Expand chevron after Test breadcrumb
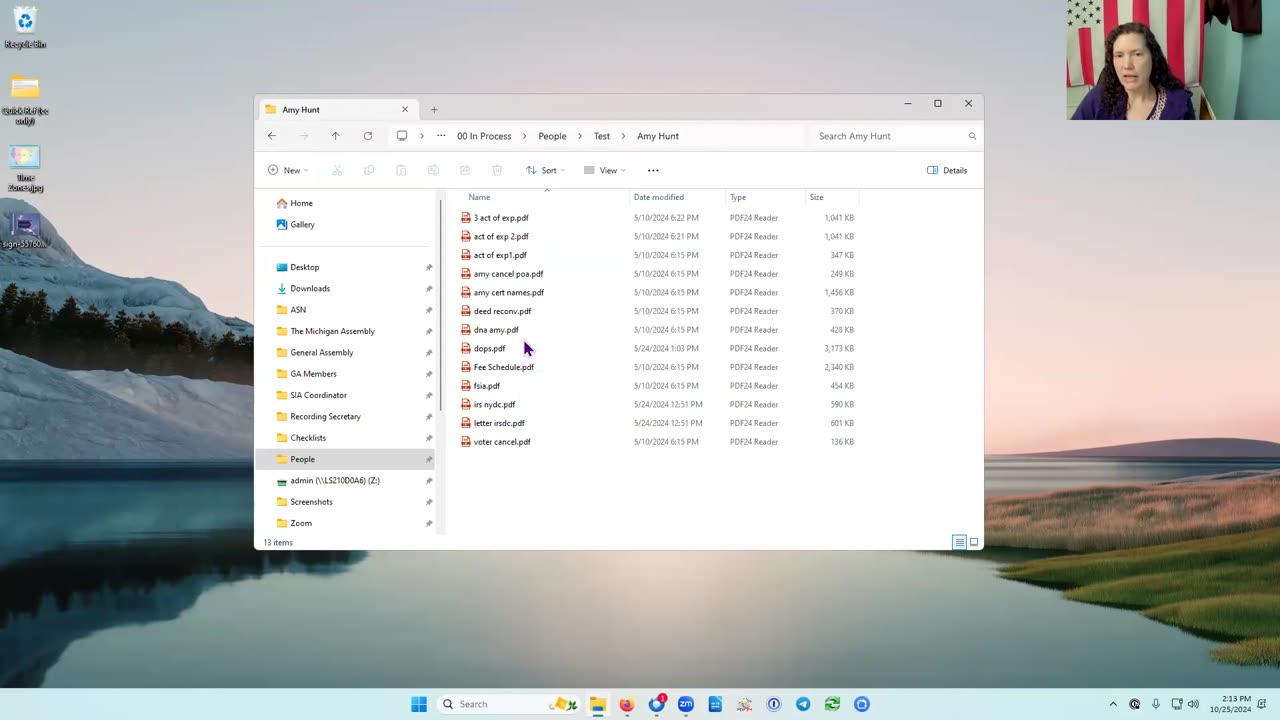1280x720 pixels. (x=623, y=136)
